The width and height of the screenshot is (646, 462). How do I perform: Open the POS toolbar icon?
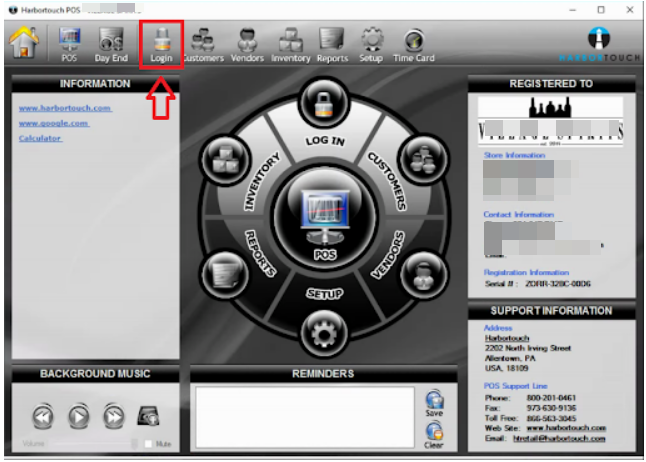[x=69, y=45]
